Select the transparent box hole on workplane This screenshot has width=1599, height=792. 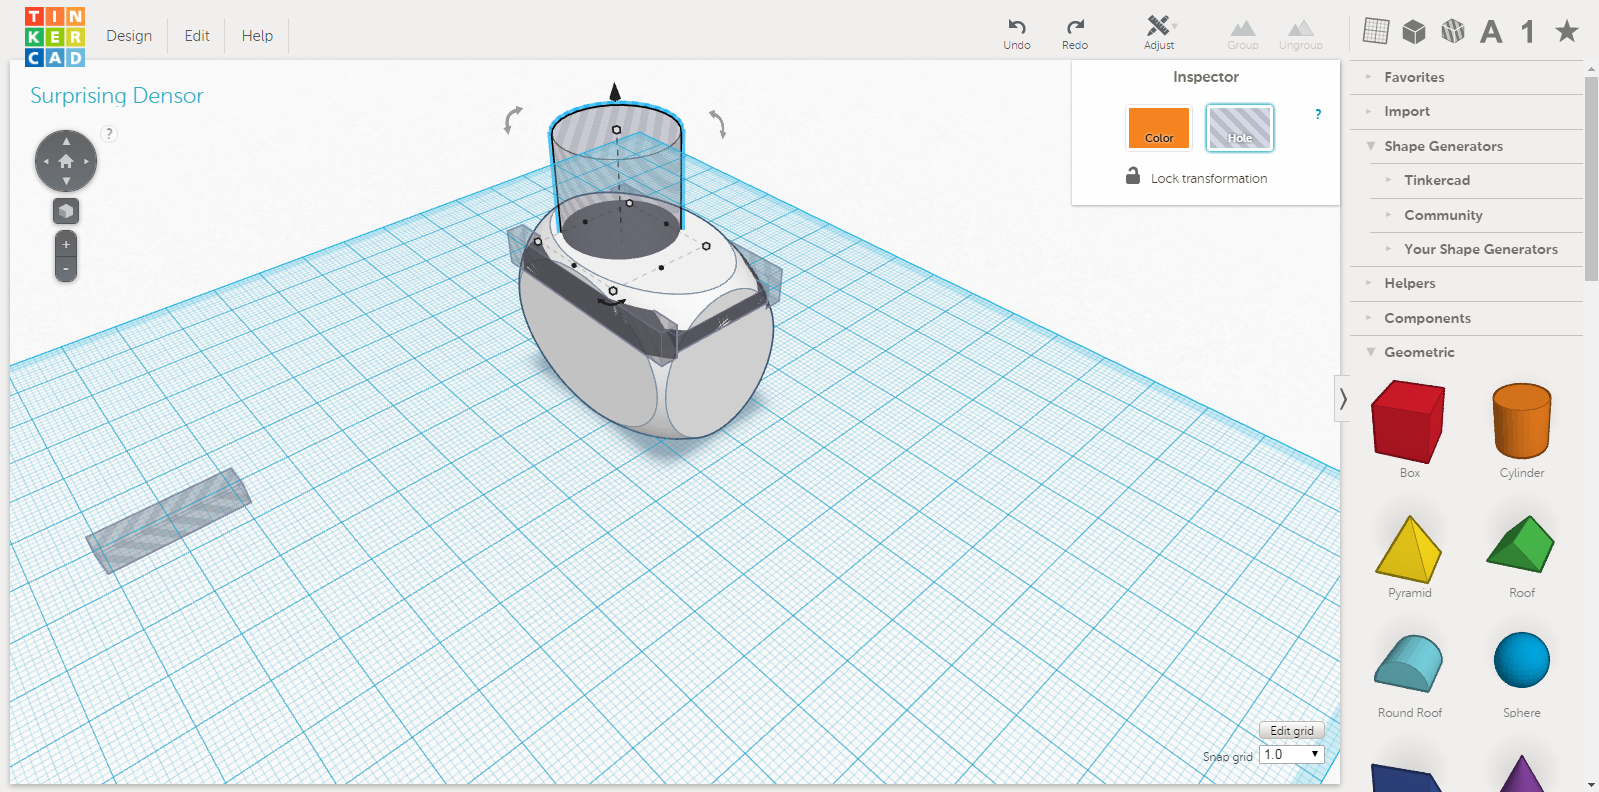point(168,520)
